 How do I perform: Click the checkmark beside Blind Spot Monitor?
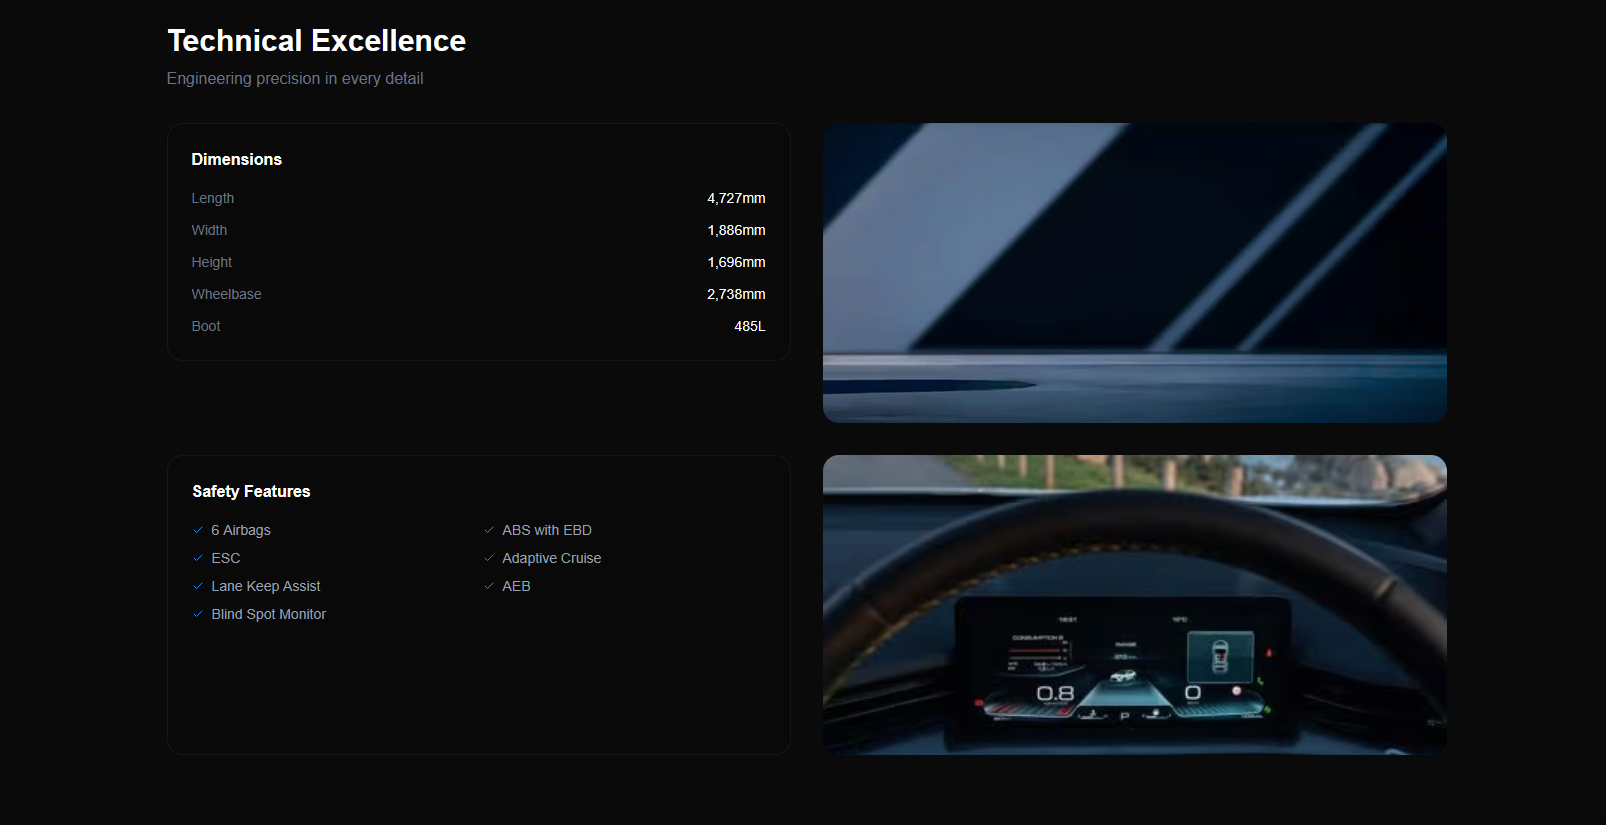[198, 614]
